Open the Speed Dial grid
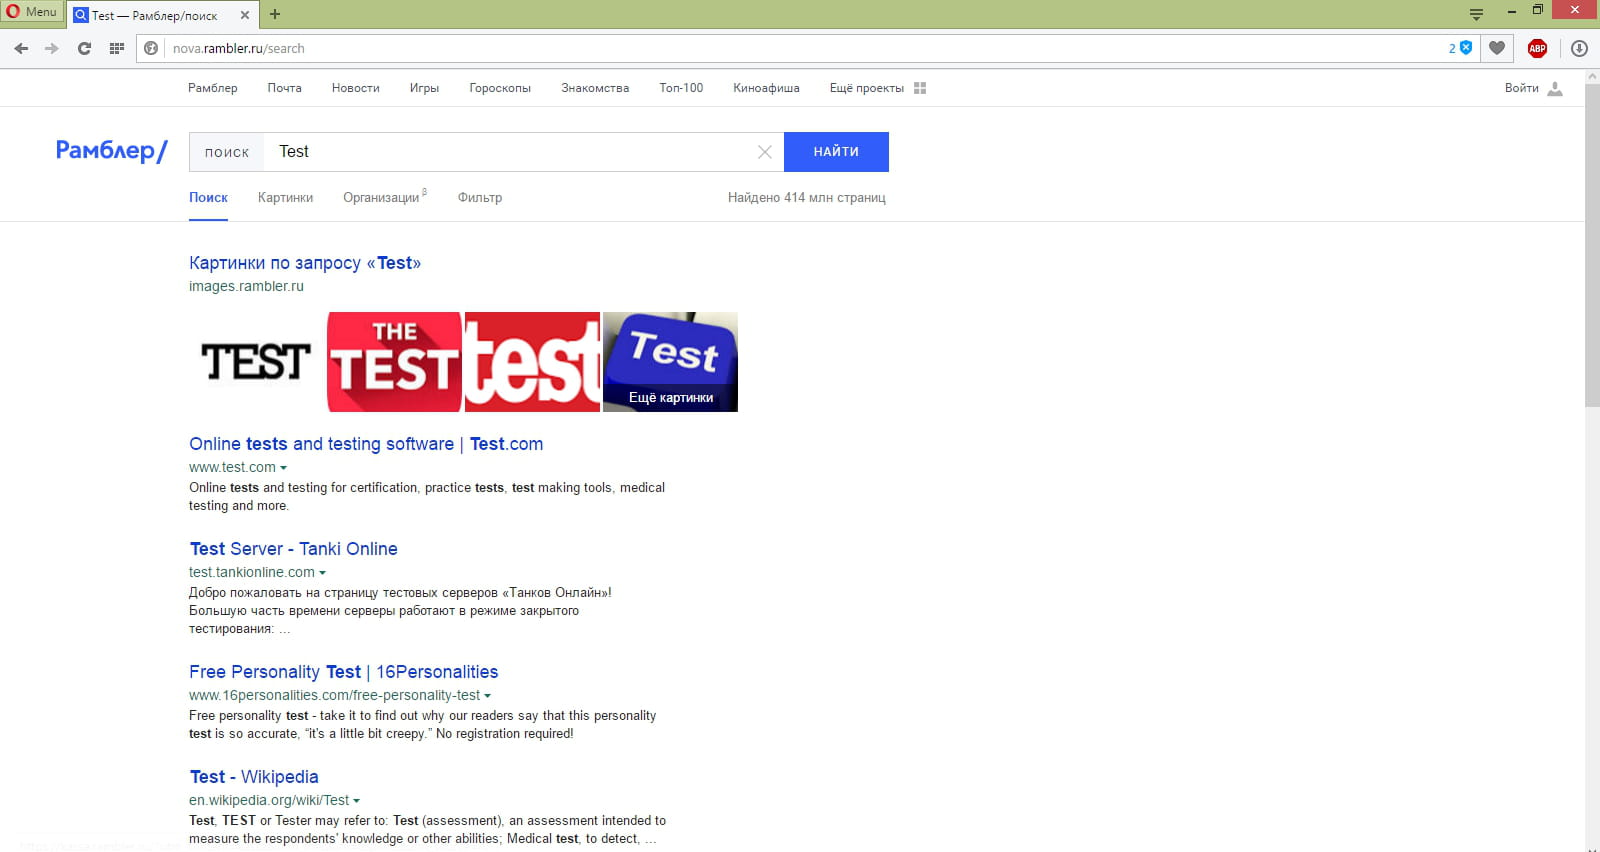The image size is (1600, 852). tap(116, 48)
